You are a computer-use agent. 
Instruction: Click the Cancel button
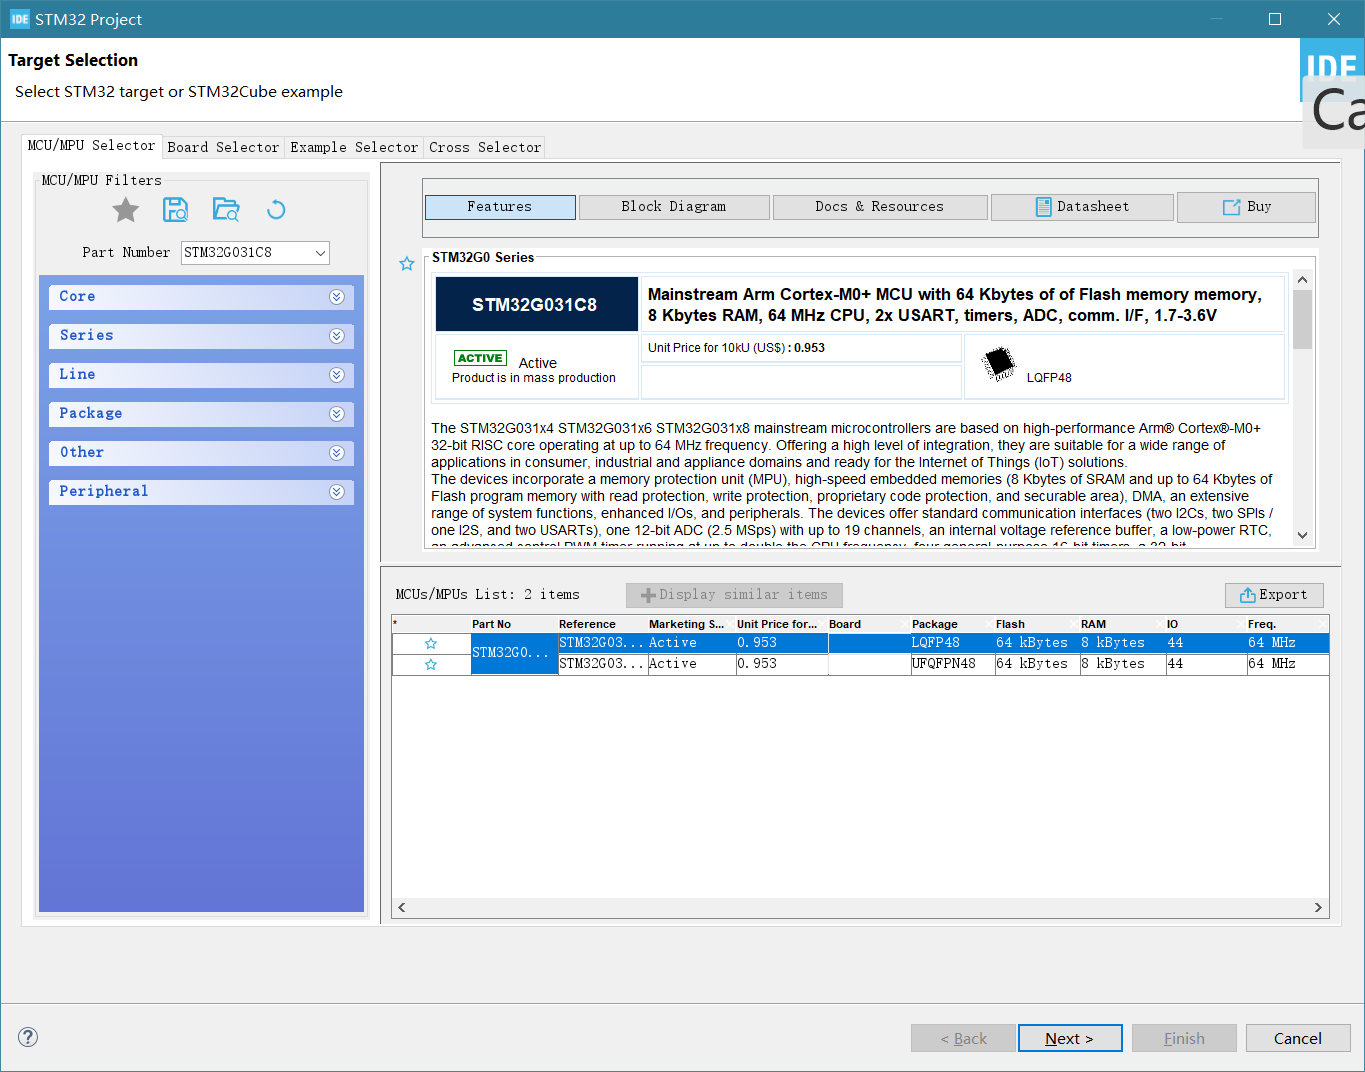tap(1298, 1038)
